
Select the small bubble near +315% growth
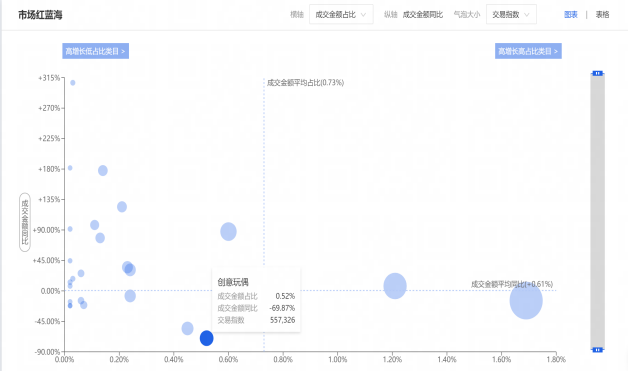72,83
